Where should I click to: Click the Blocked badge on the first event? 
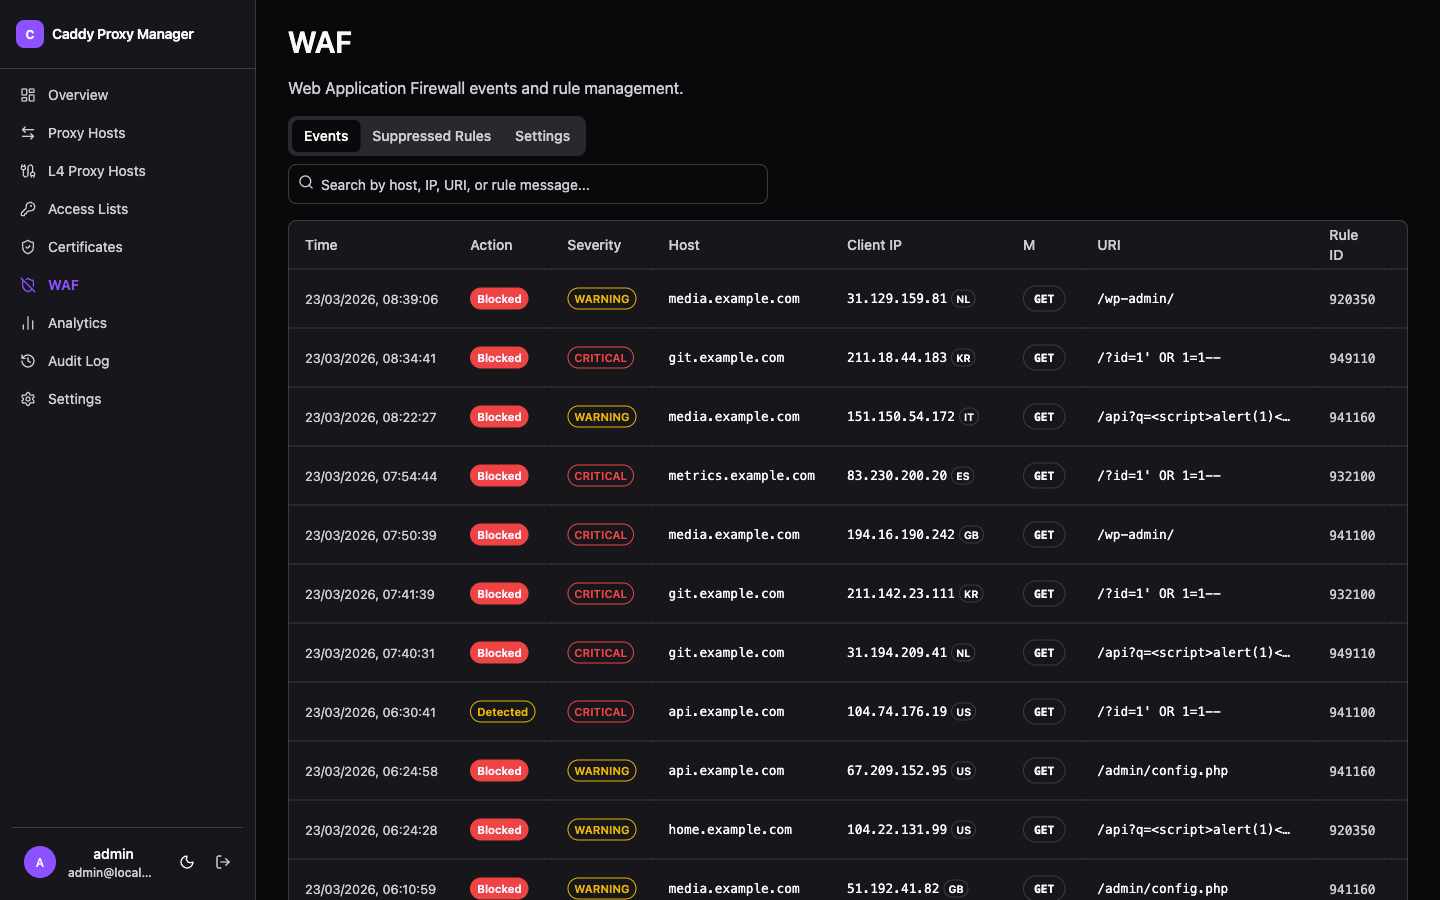click(499, 298)
